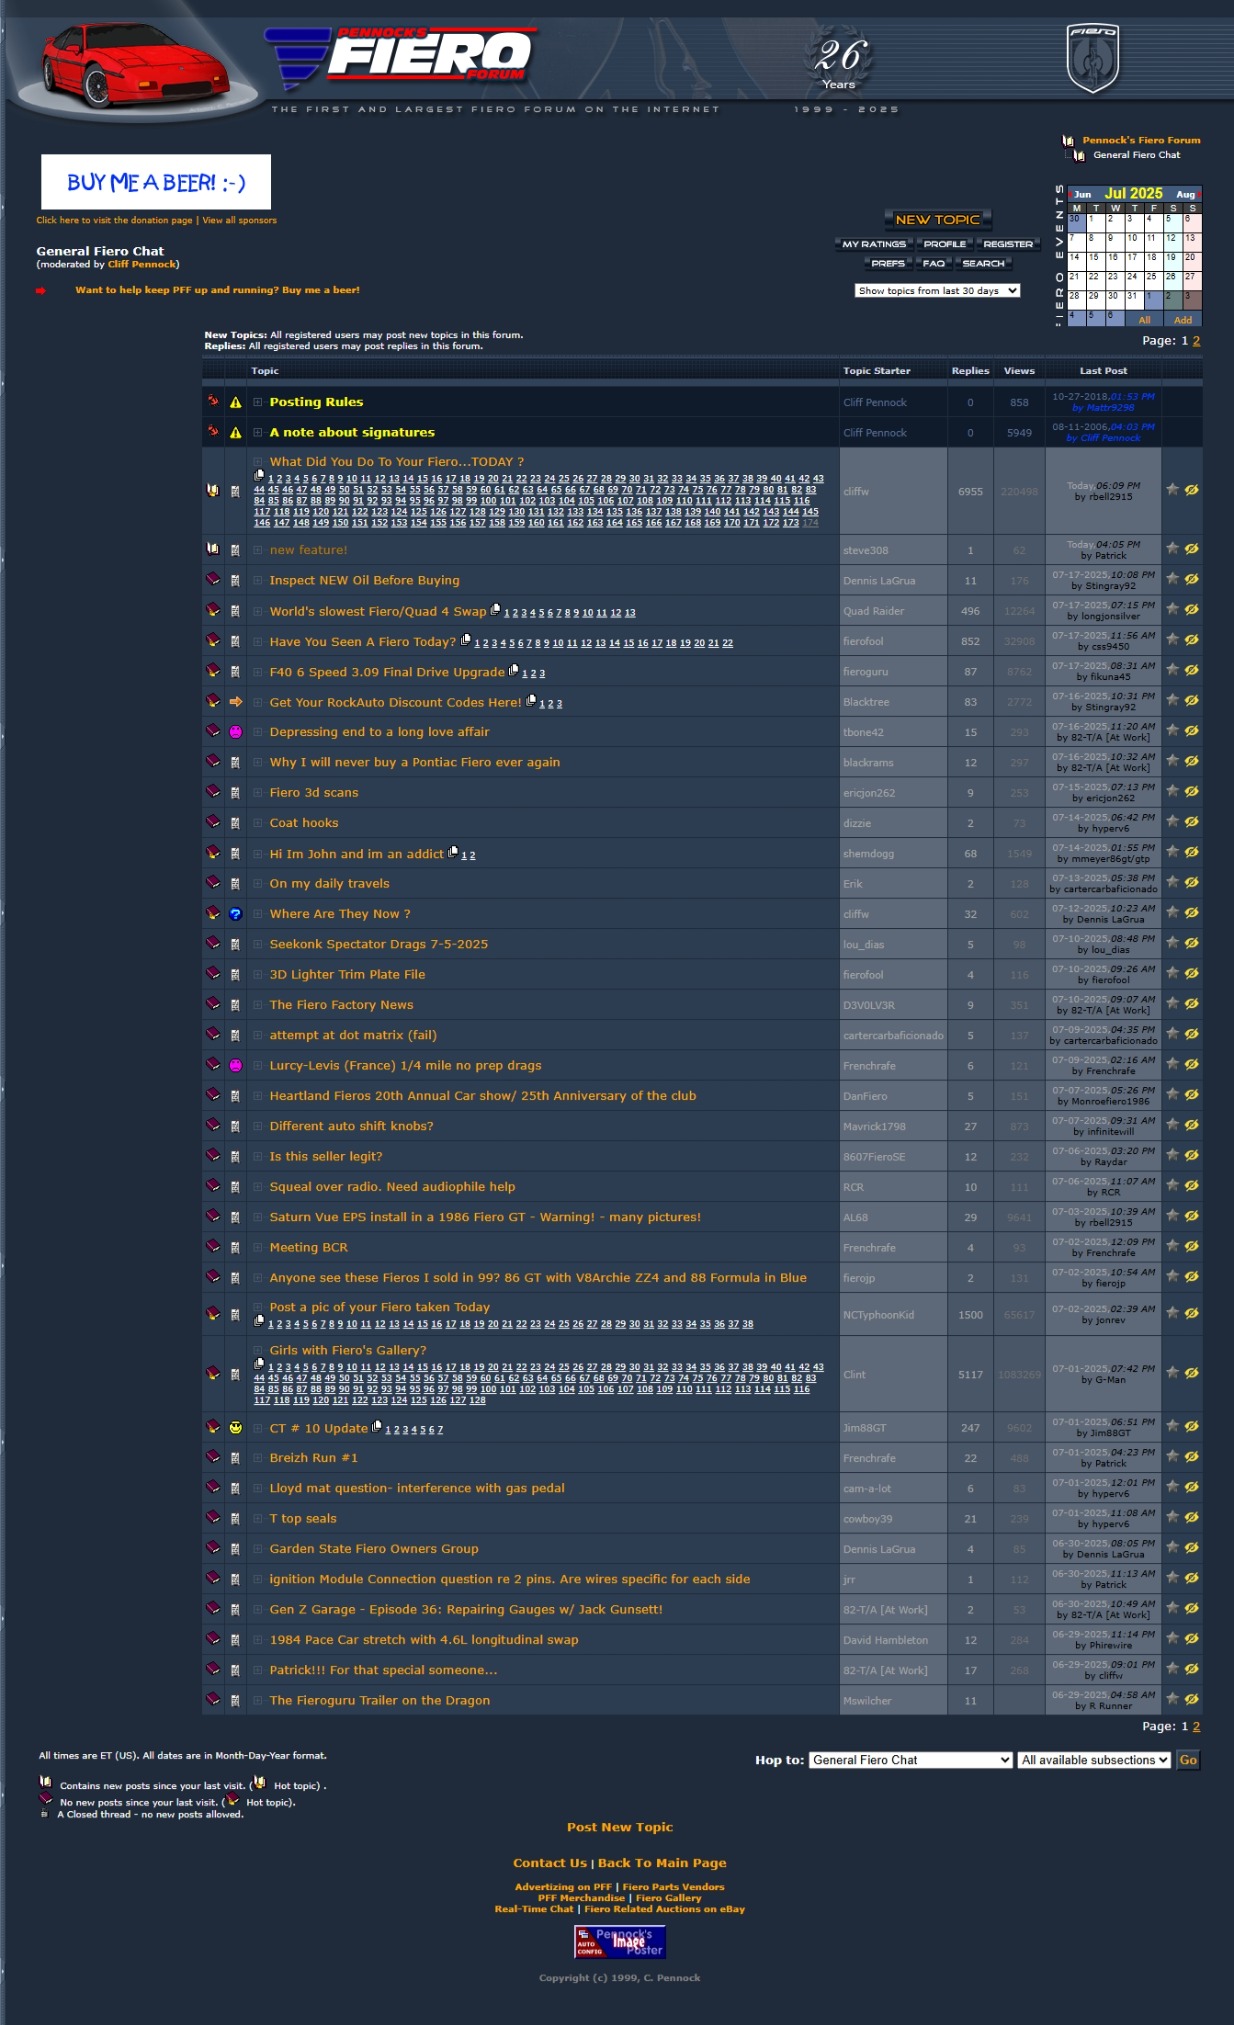Toggle crossed-eye icon for 'Garden State Fiero Owners Group'
This screenshot has height=2025, width=1234.
(x=1191, y=1548)
